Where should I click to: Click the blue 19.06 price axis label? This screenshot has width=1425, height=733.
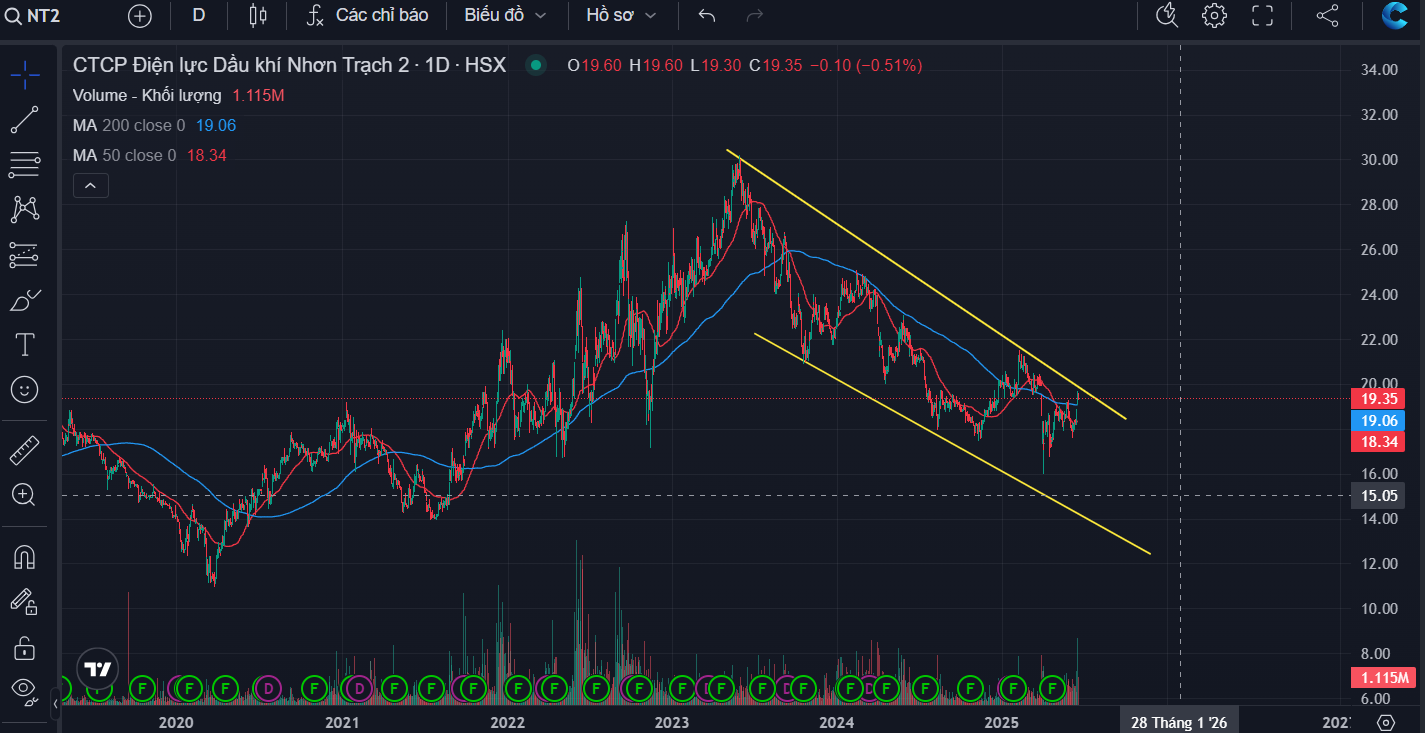pyautogui.click(x=1378, y=421)
